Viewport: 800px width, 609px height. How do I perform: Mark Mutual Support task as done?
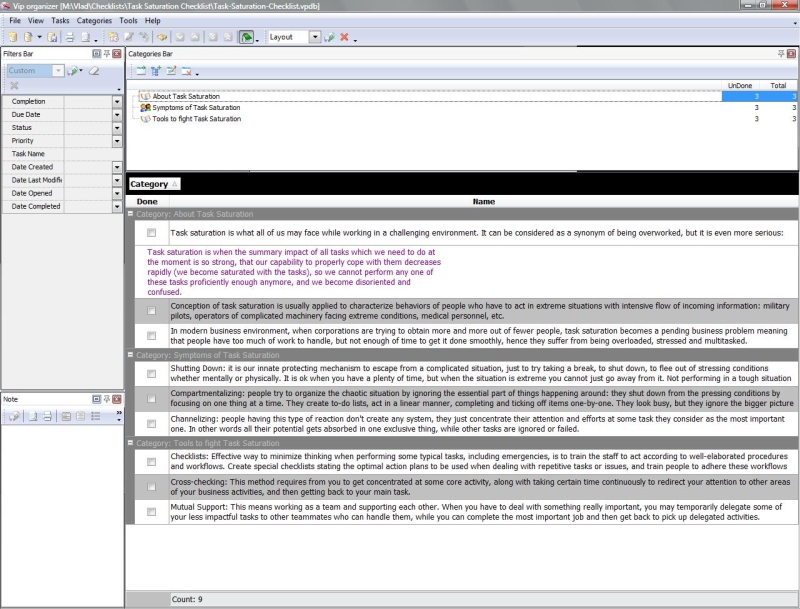point(151,512)
